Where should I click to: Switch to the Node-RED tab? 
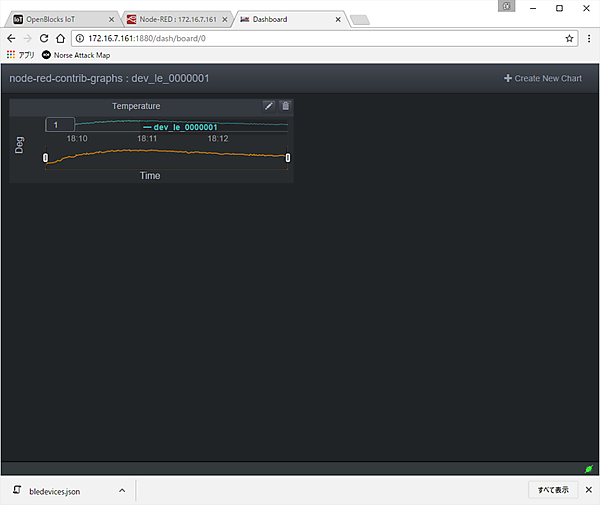(x=170, y=20)
